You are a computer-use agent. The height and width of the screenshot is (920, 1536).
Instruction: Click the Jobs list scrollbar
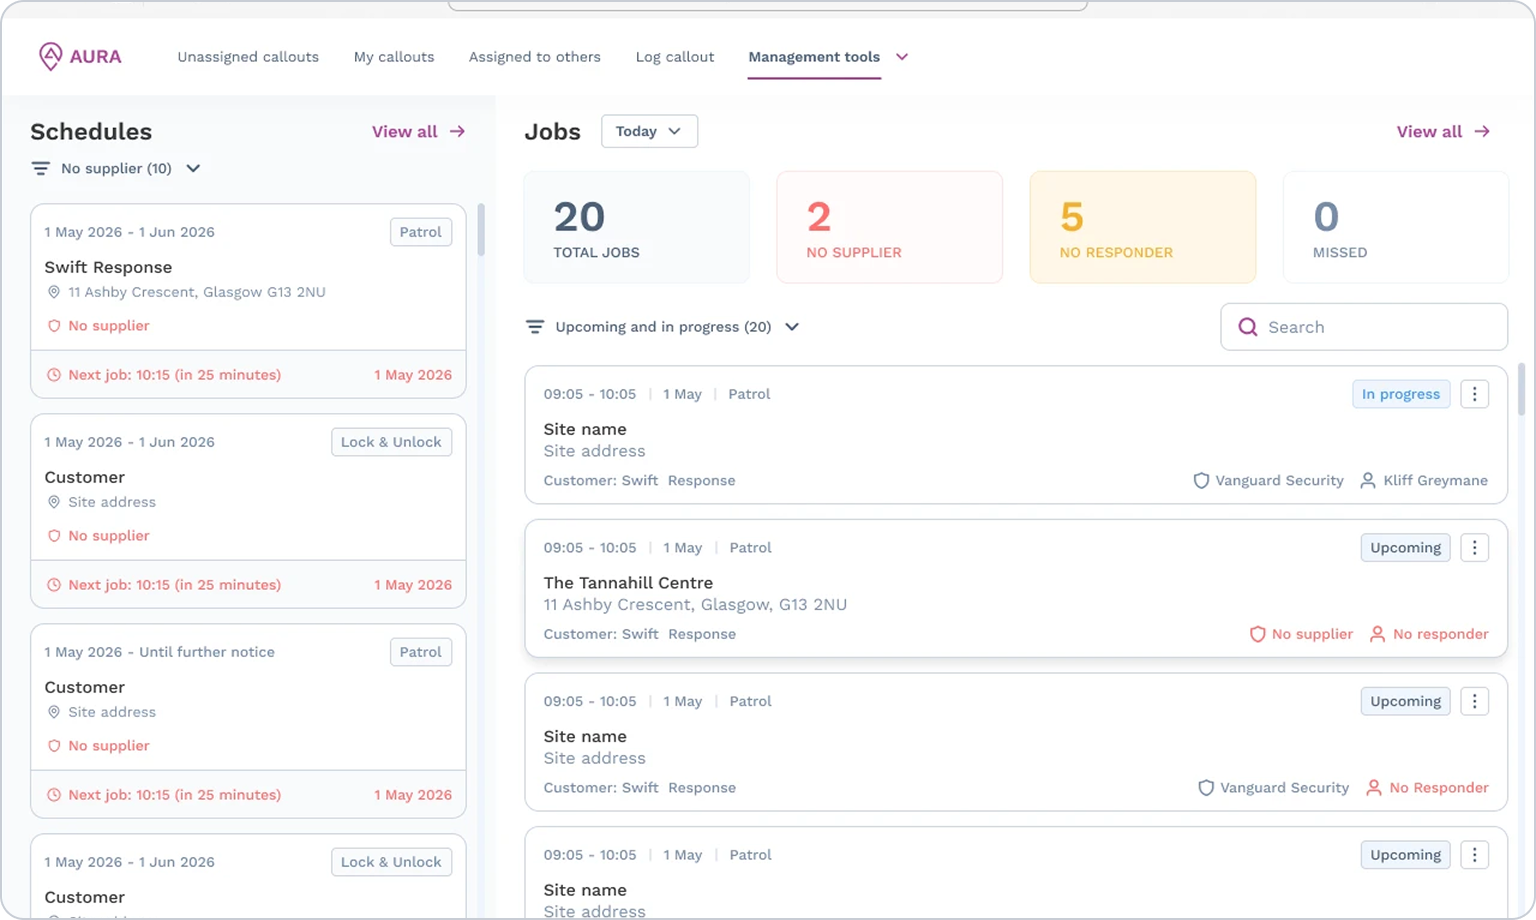[x=1522, y=389]
